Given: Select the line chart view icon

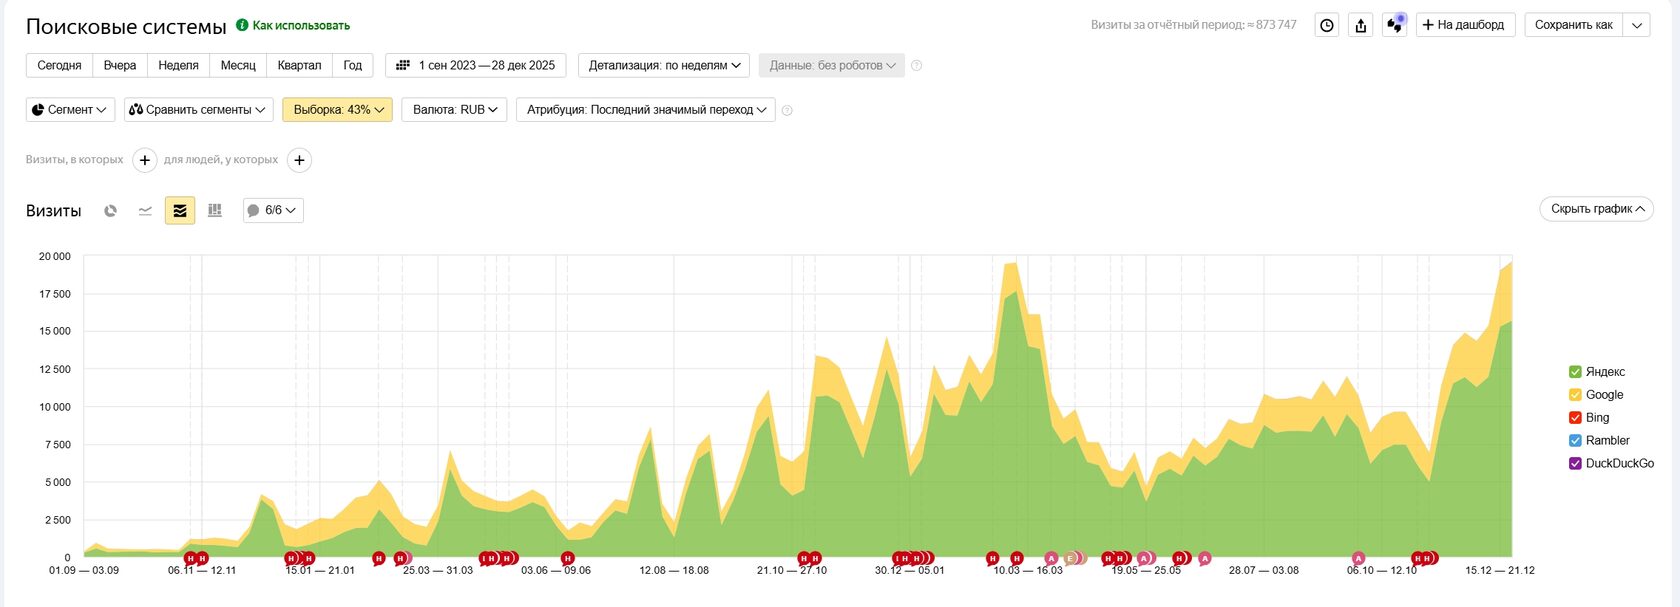Looking at the screenshot, I should pos(145,211).
